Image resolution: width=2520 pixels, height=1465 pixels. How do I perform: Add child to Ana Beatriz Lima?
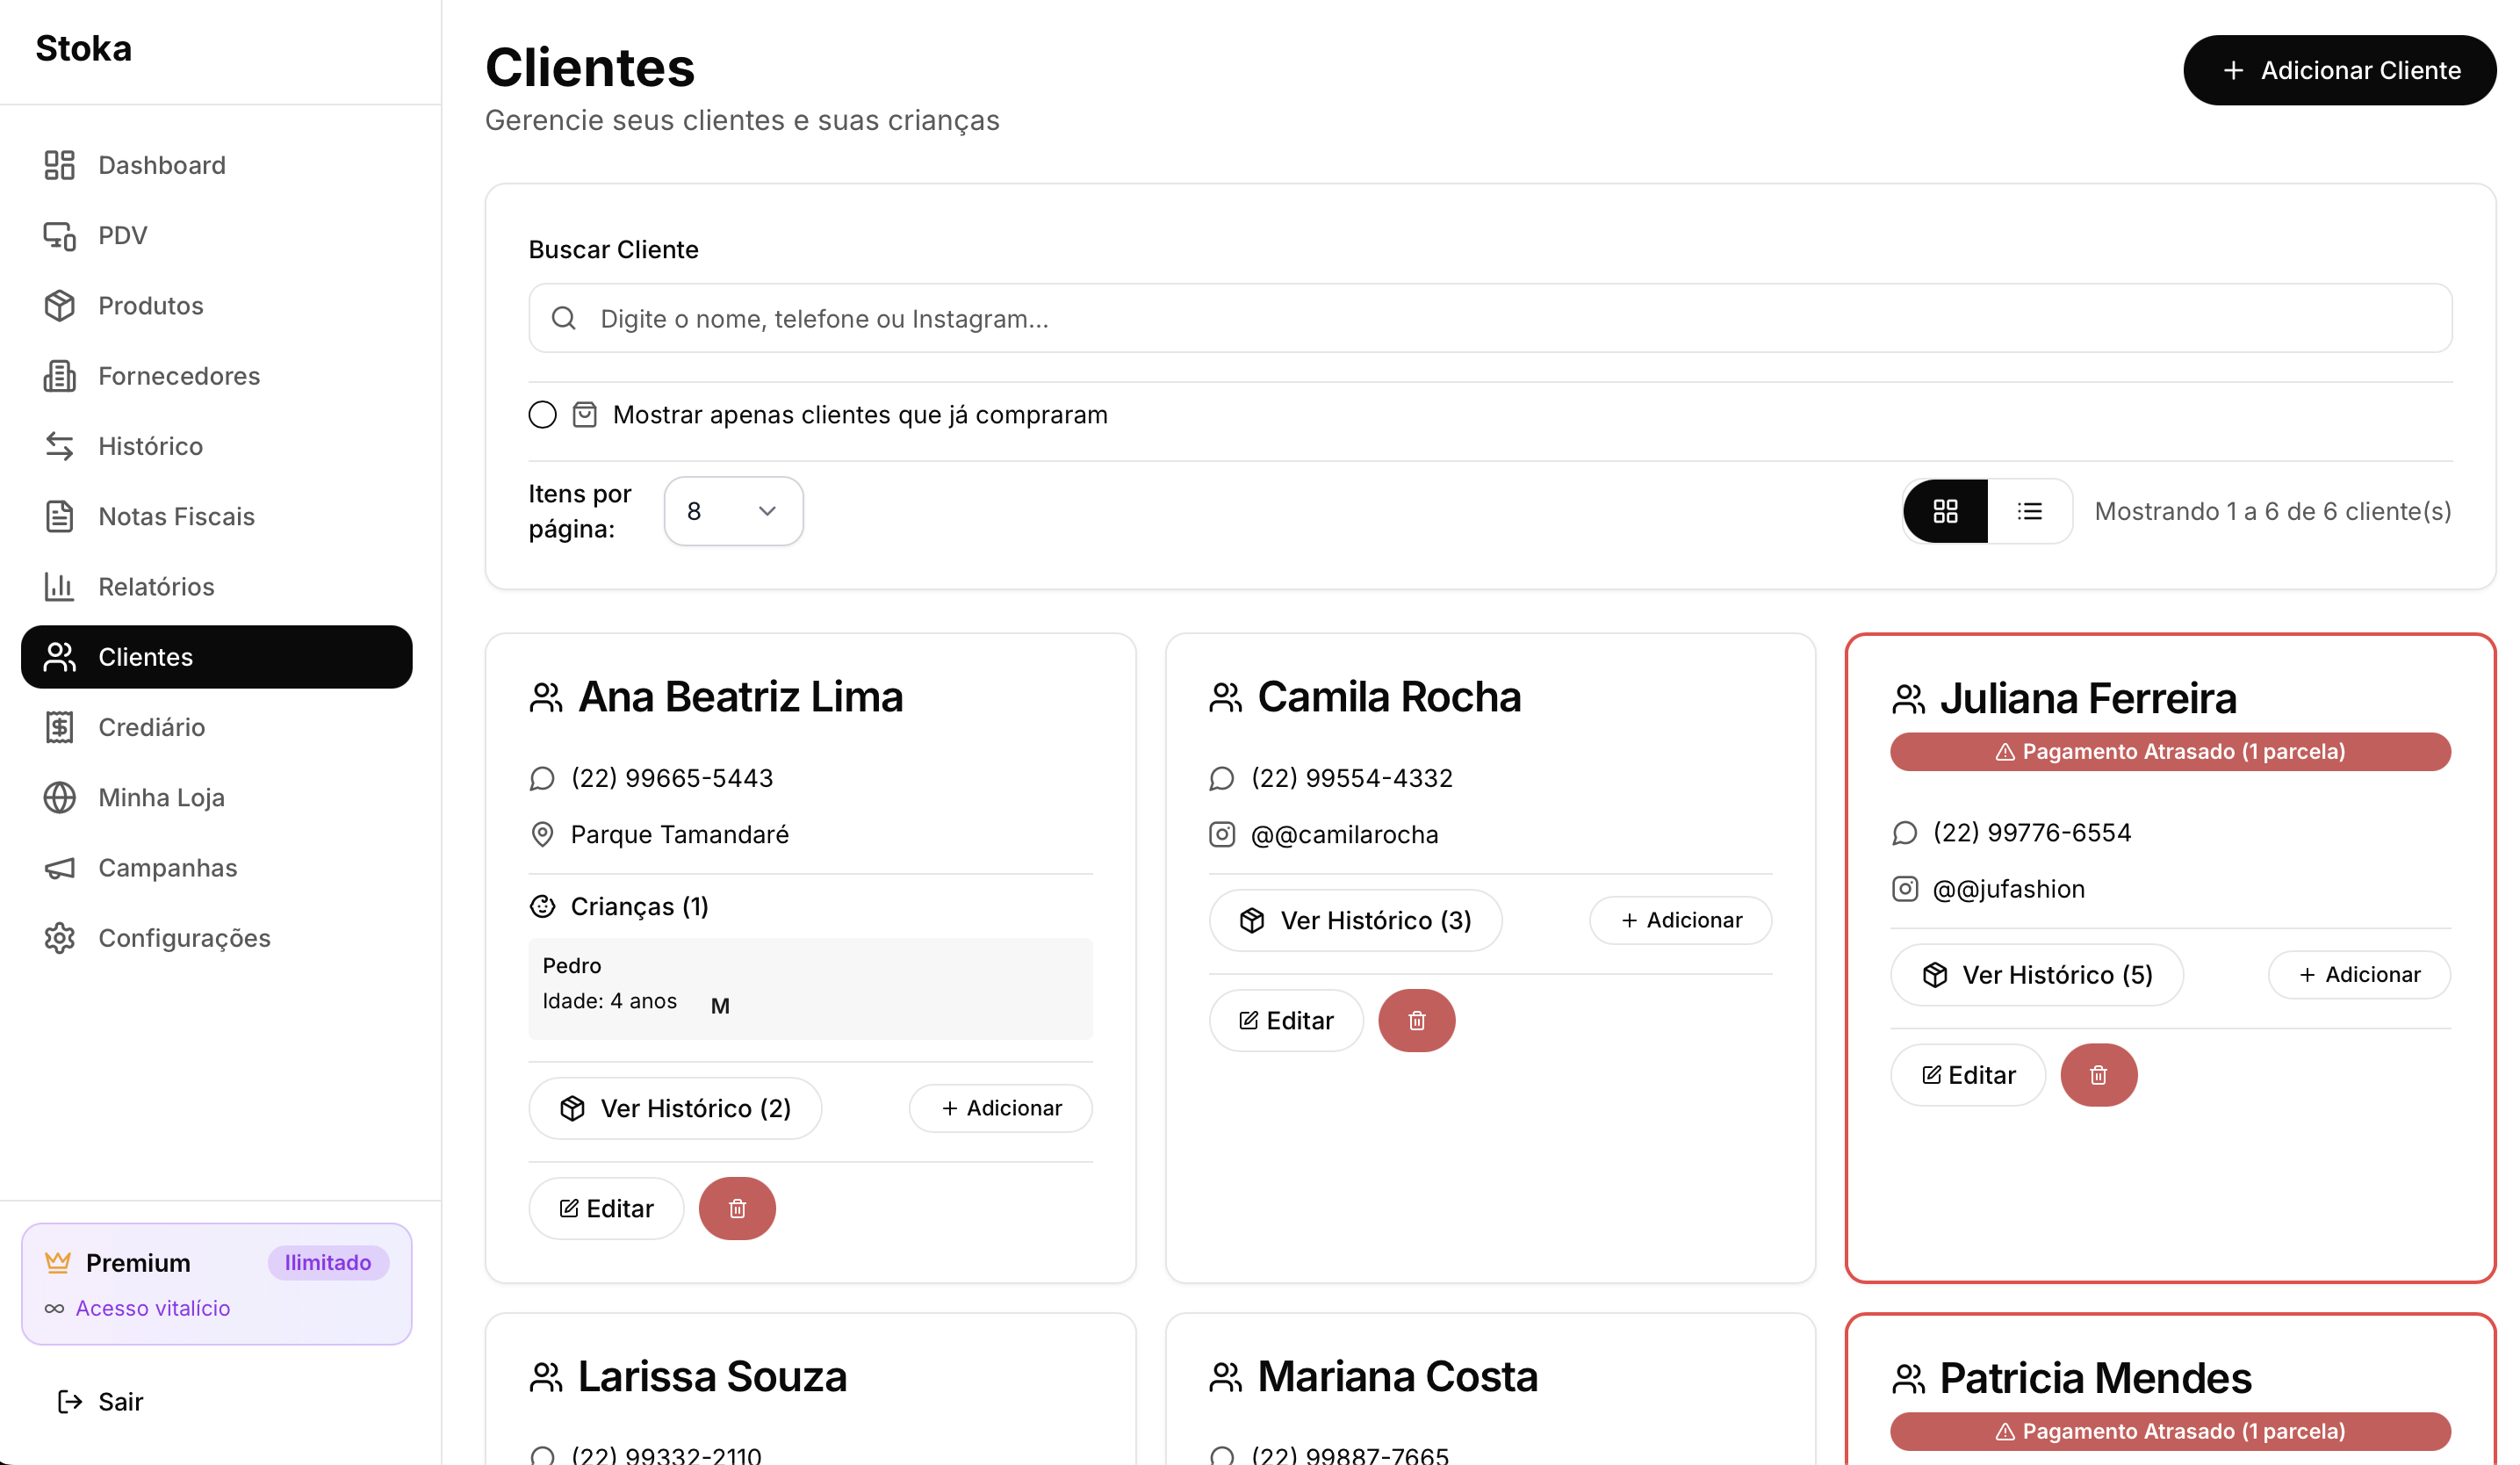(1000, 1108)
